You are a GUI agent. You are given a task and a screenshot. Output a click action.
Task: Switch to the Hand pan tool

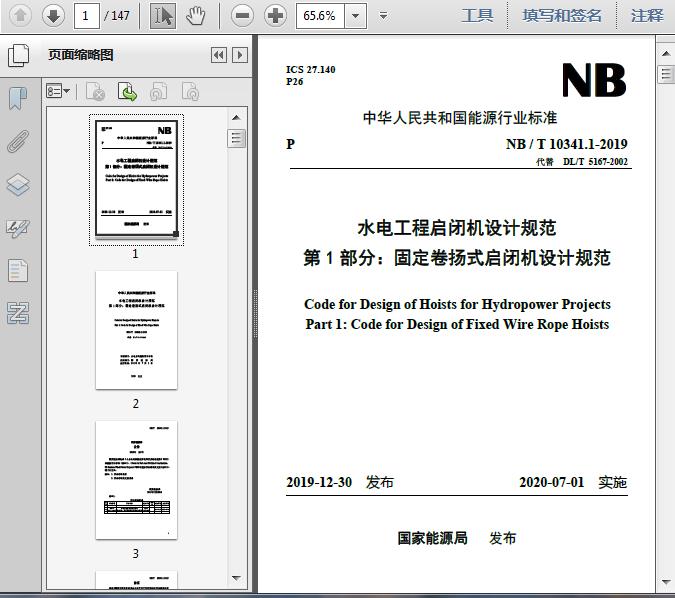[196, 15]
